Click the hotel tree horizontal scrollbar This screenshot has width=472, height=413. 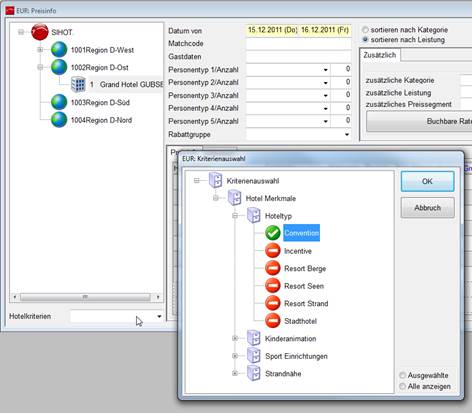coord(86,297)
